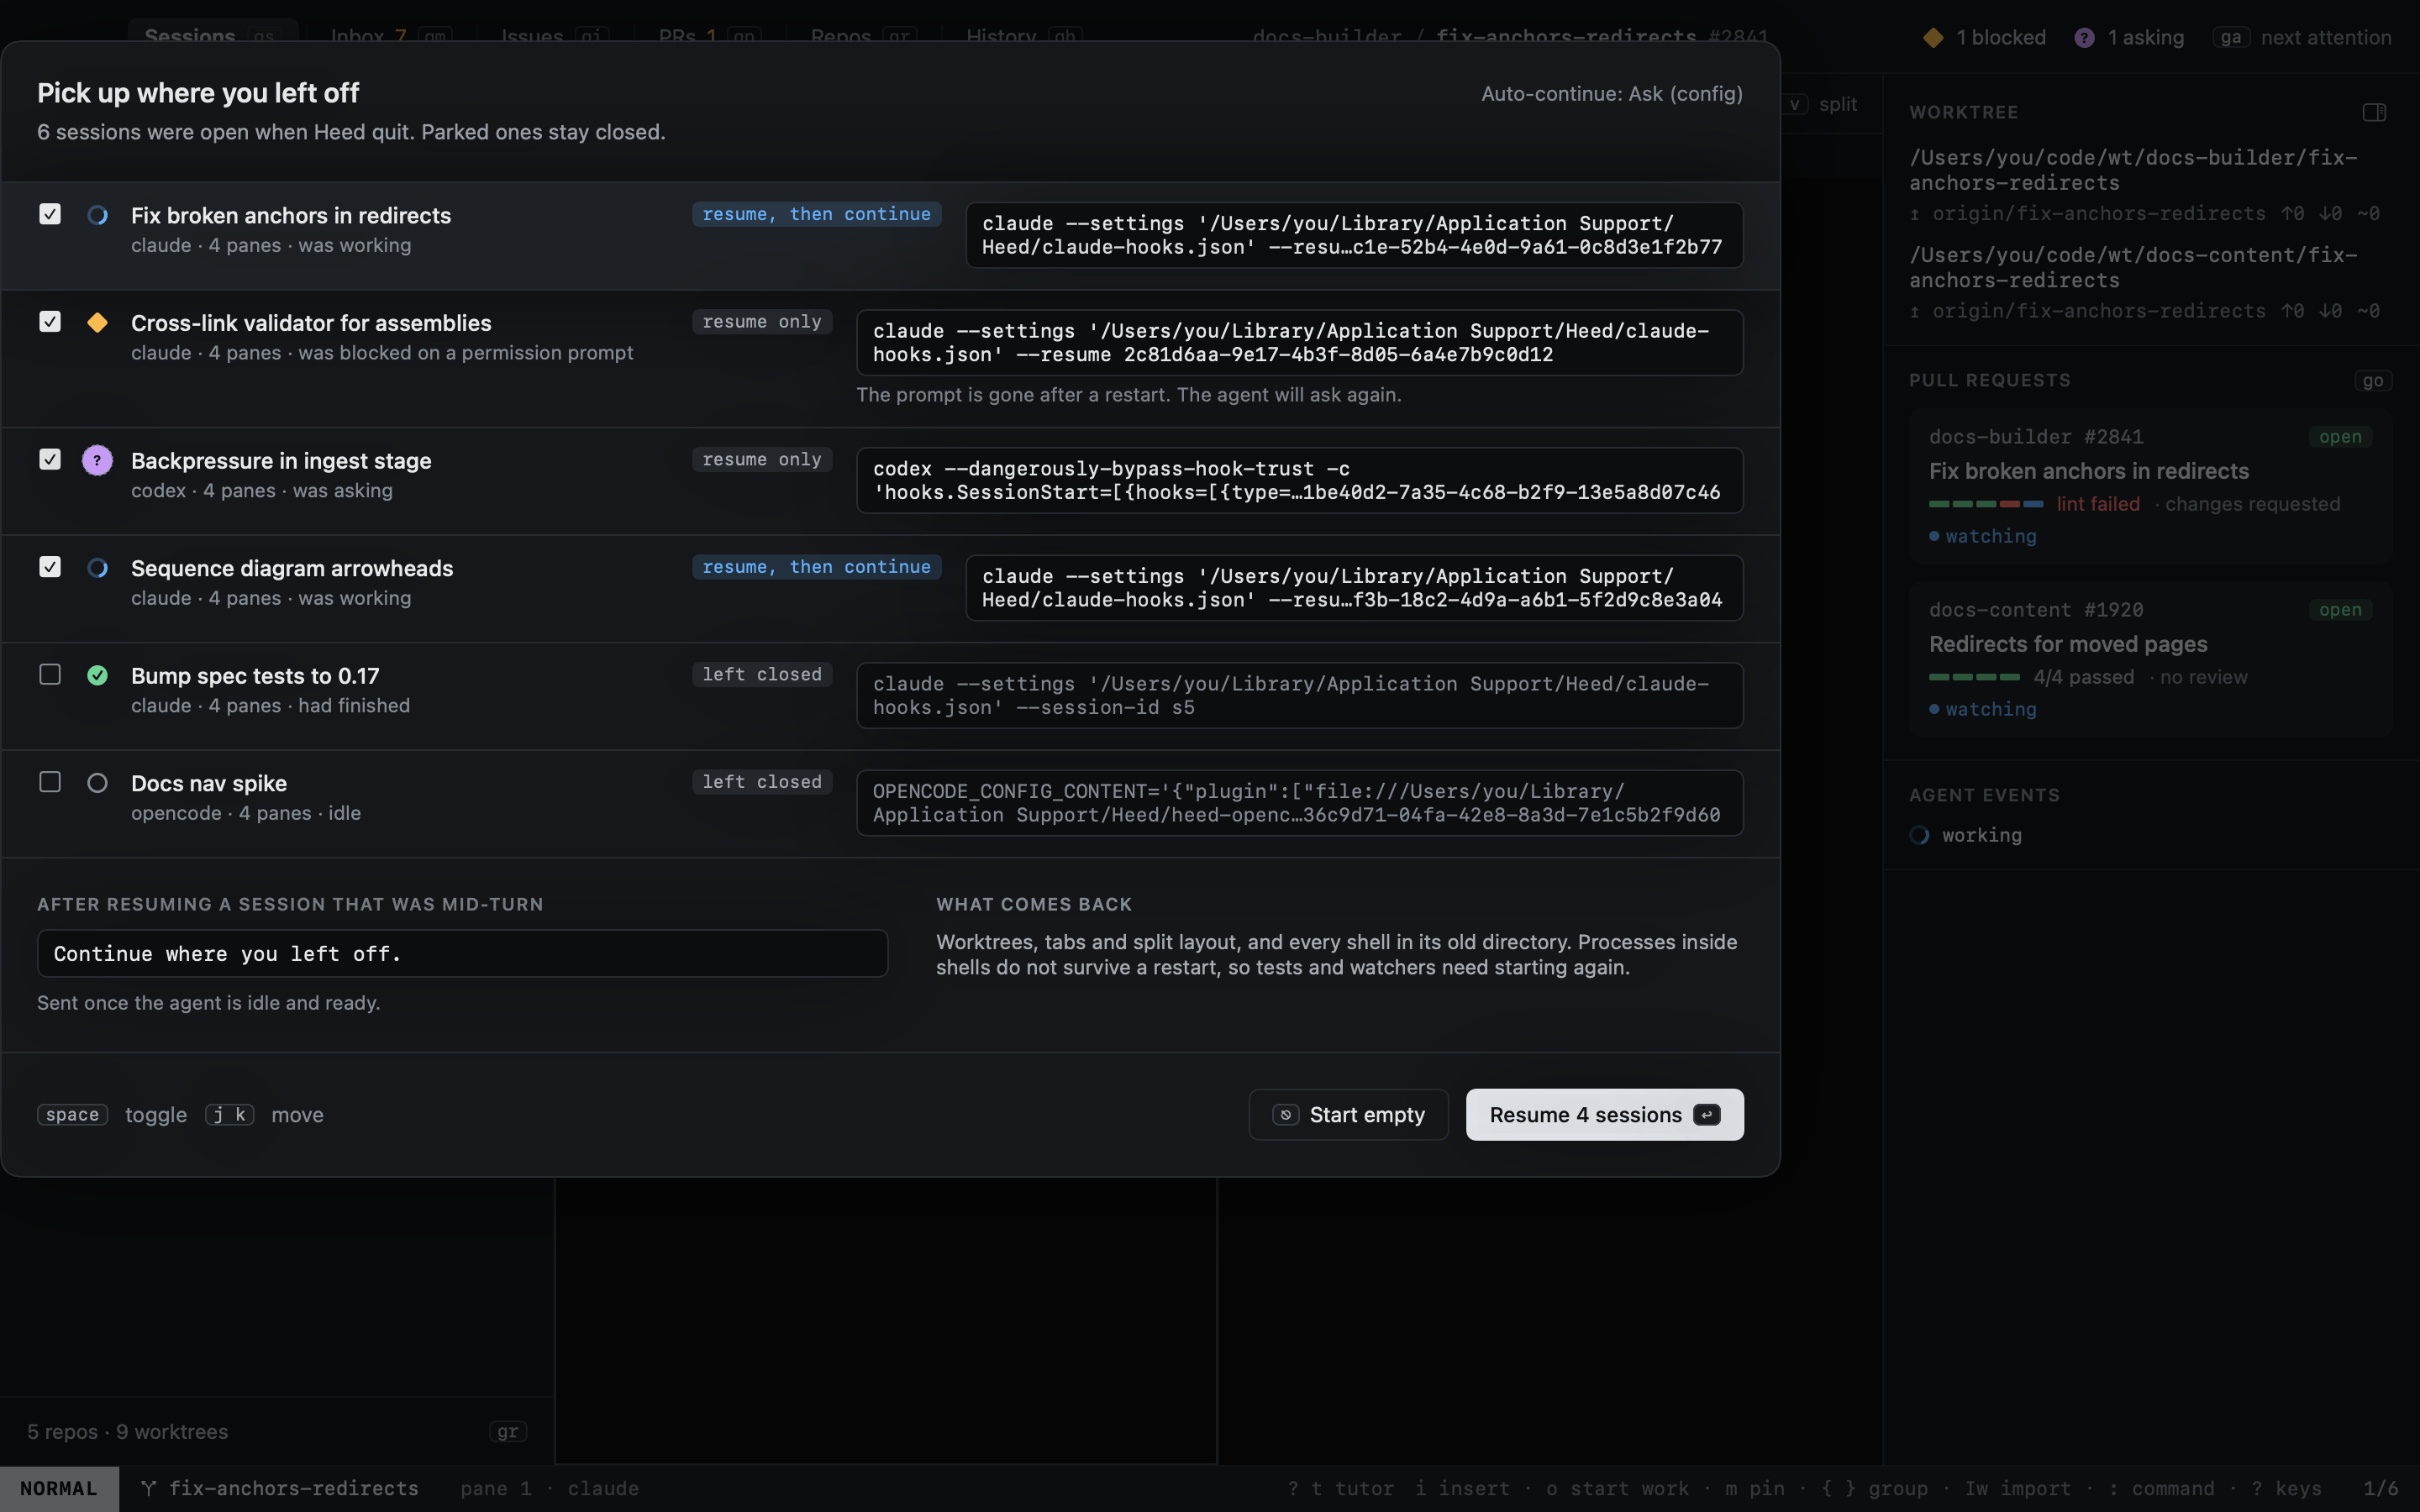The width and height of the screenshot is (2420, 1512).
Task: Click orange blocked diamond icon for Cross-link validator
Action: 97,322
